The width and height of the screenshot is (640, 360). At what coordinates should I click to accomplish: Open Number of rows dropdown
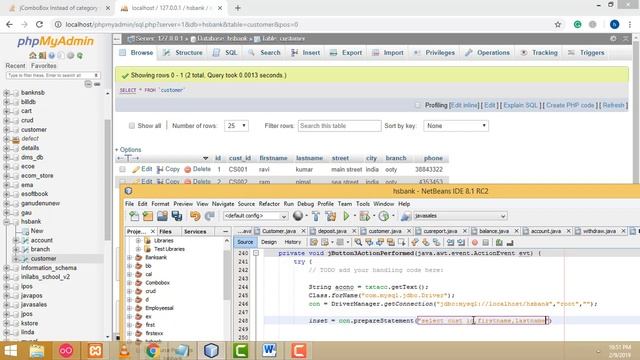pyautogui.click(x=236, y=126)
